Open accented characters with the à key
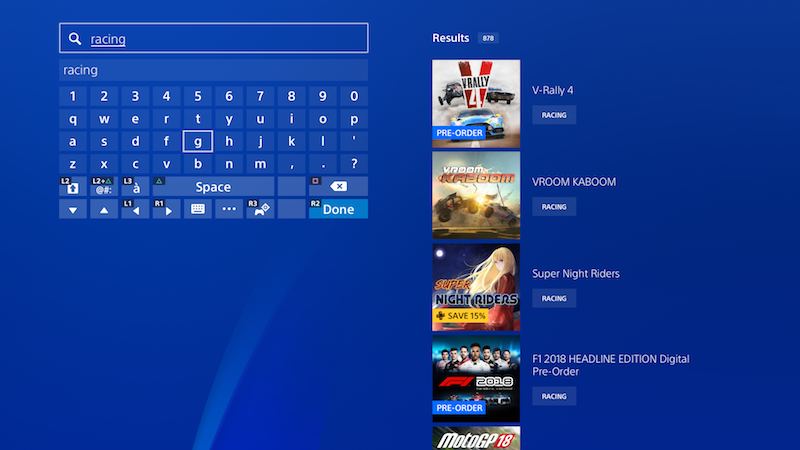 [x=135, y=187]
